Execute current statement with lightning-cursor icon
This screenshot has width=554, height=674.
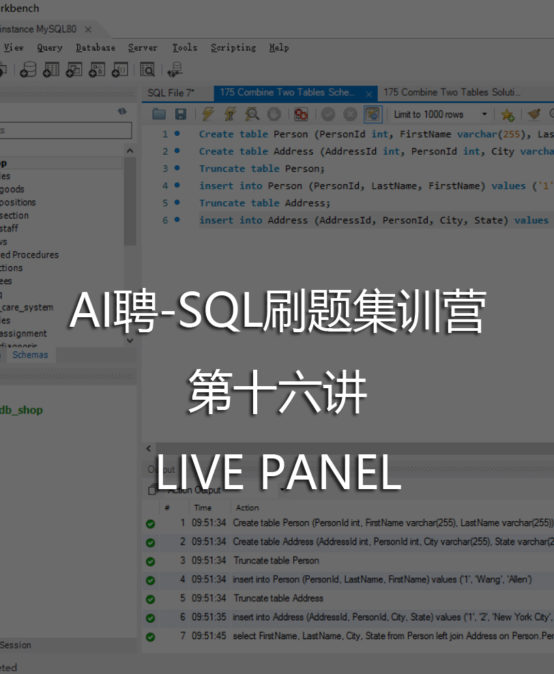(x=230, y=114)
